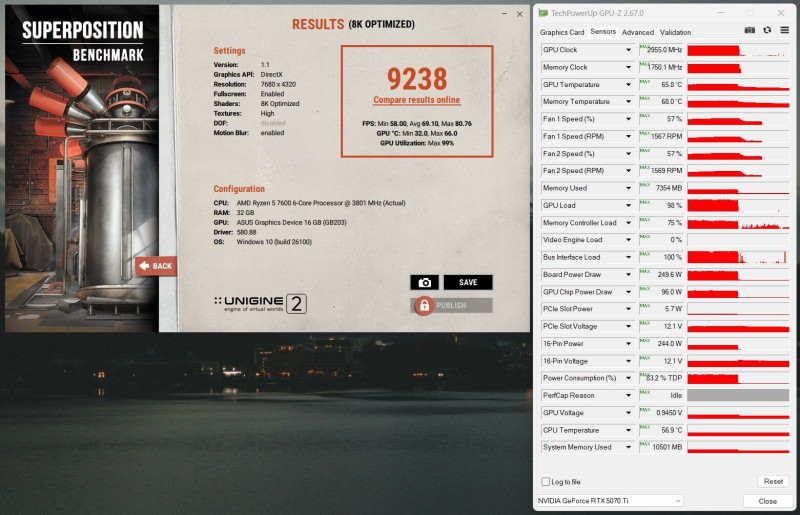Click the 9238 benchmark score
The image size is (800, 515).
[417, 79]
